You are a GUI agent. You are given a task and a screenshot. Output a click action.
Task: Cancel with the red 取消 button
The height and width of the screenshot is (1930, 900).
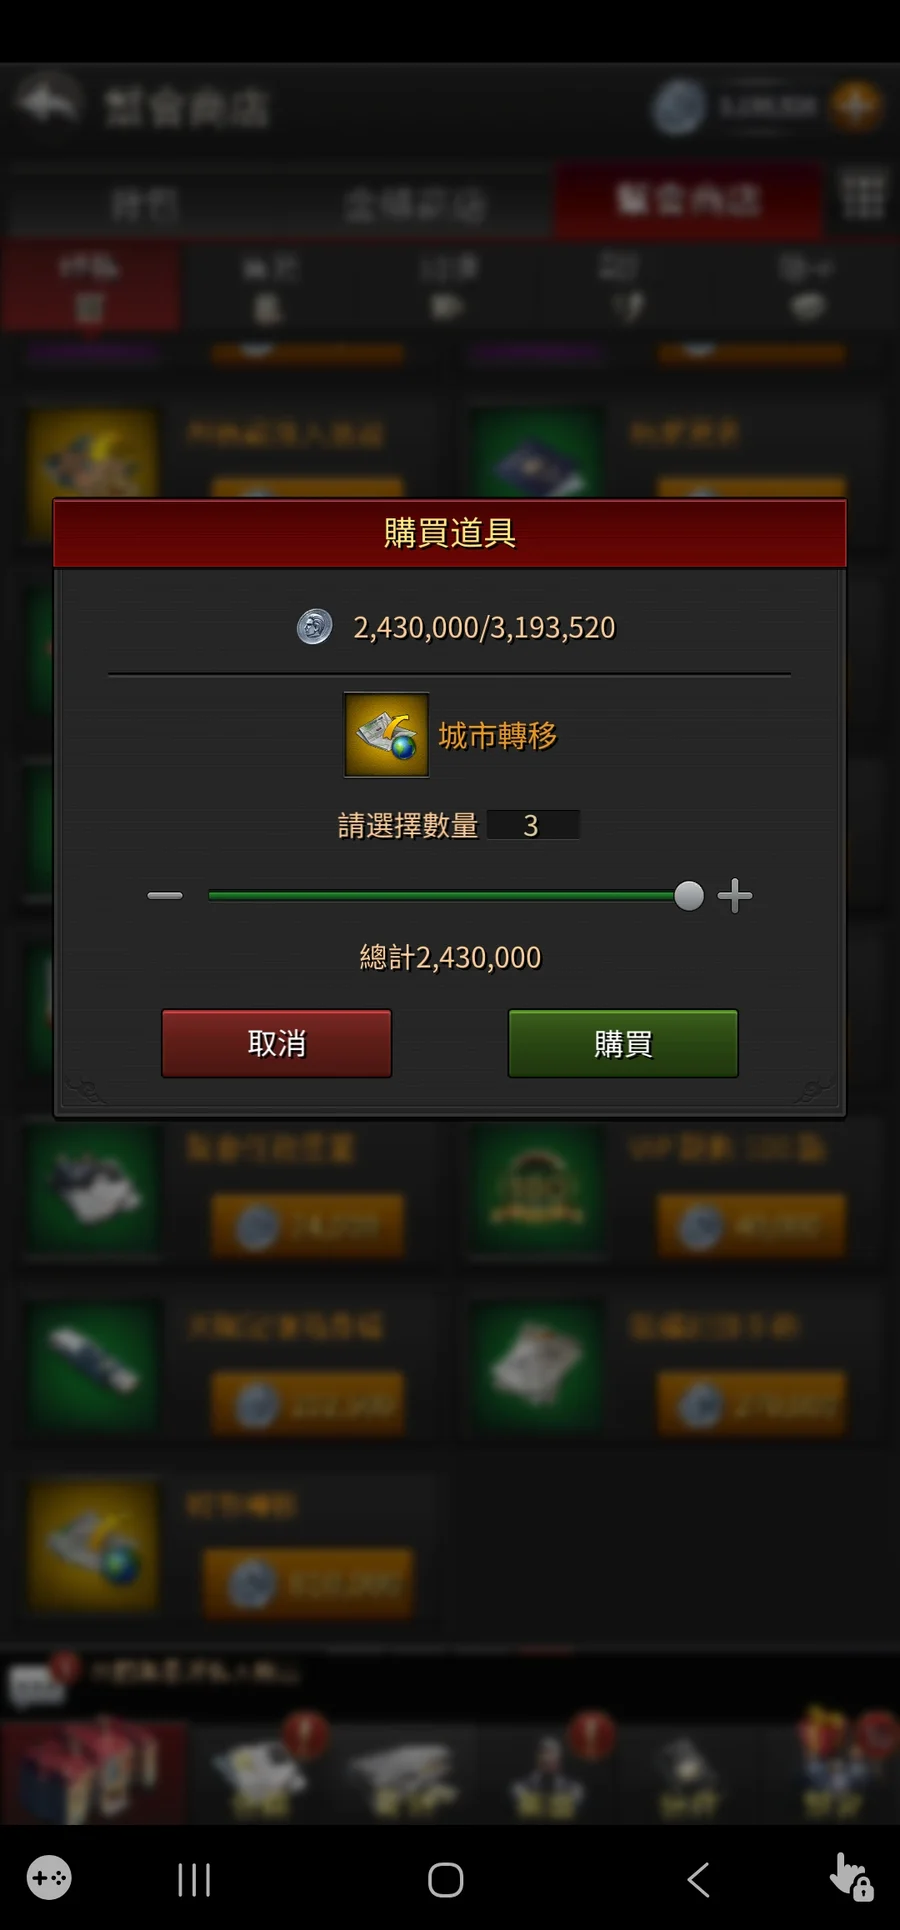click(x=277, y=1043)
